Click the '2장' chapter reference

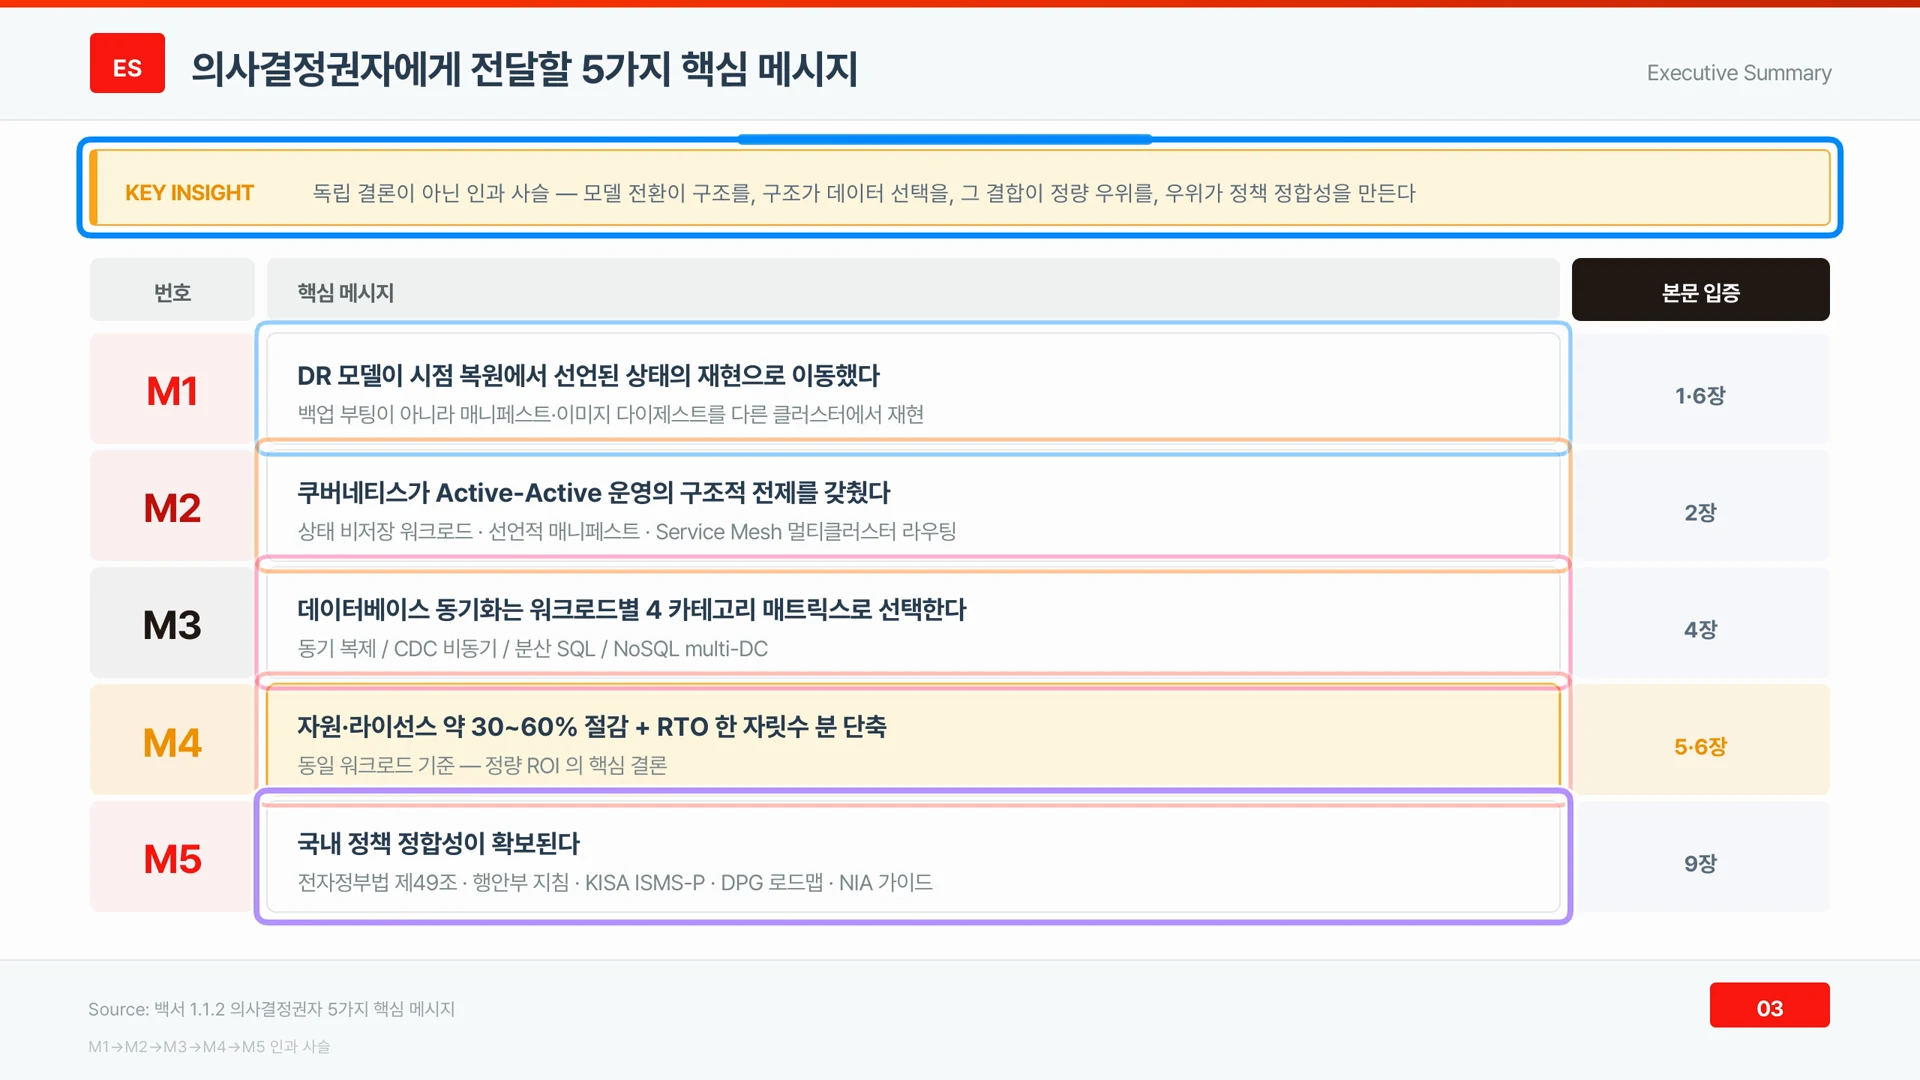pyautogui.click(x=1700, y=512)
